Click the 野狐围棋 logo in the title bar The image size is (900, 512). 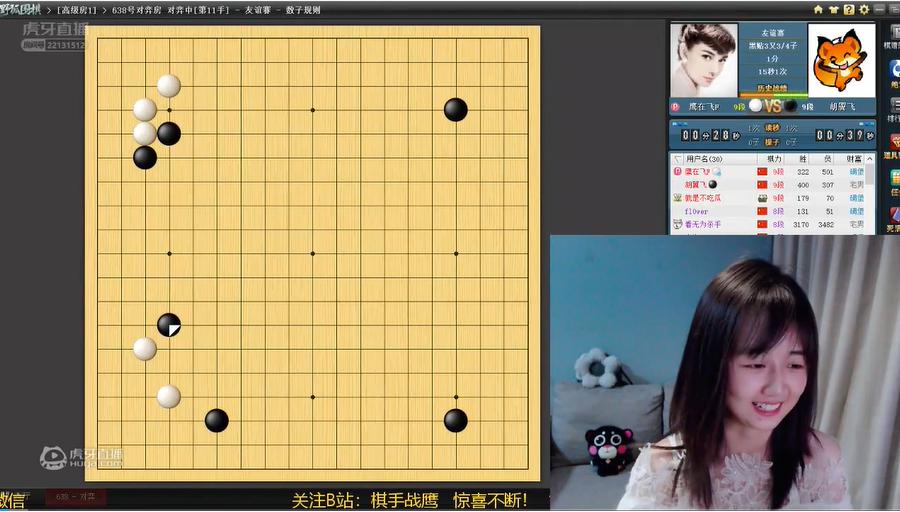click(21, 9)
